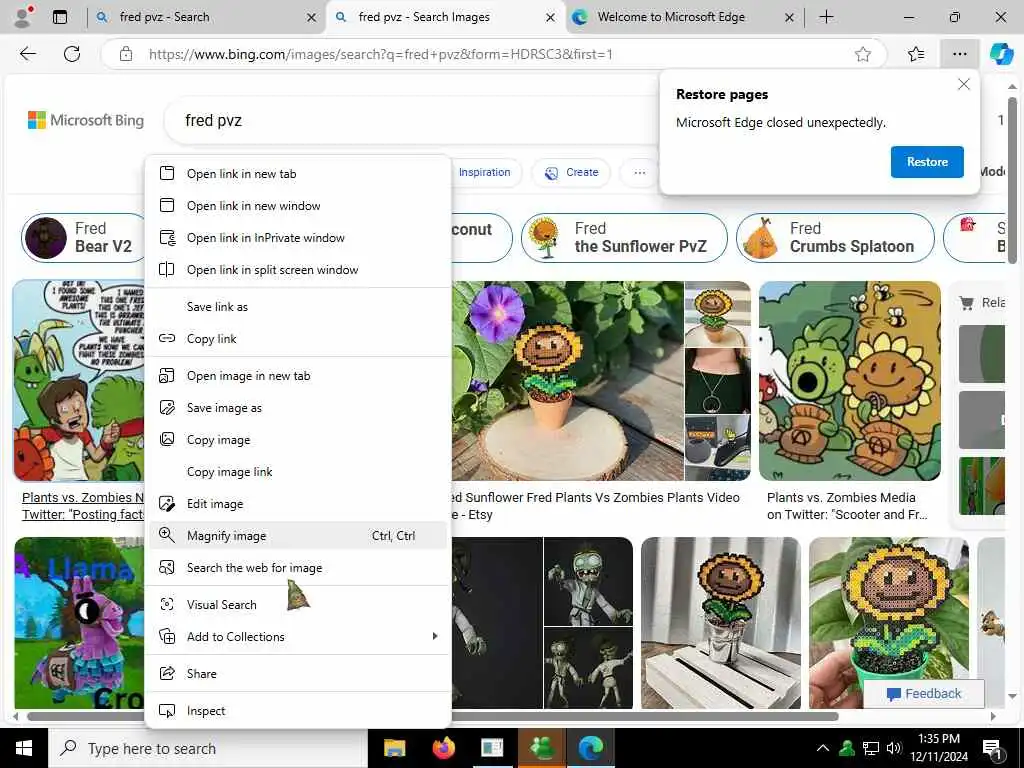Open the profile avatar icon

[24, 17]
